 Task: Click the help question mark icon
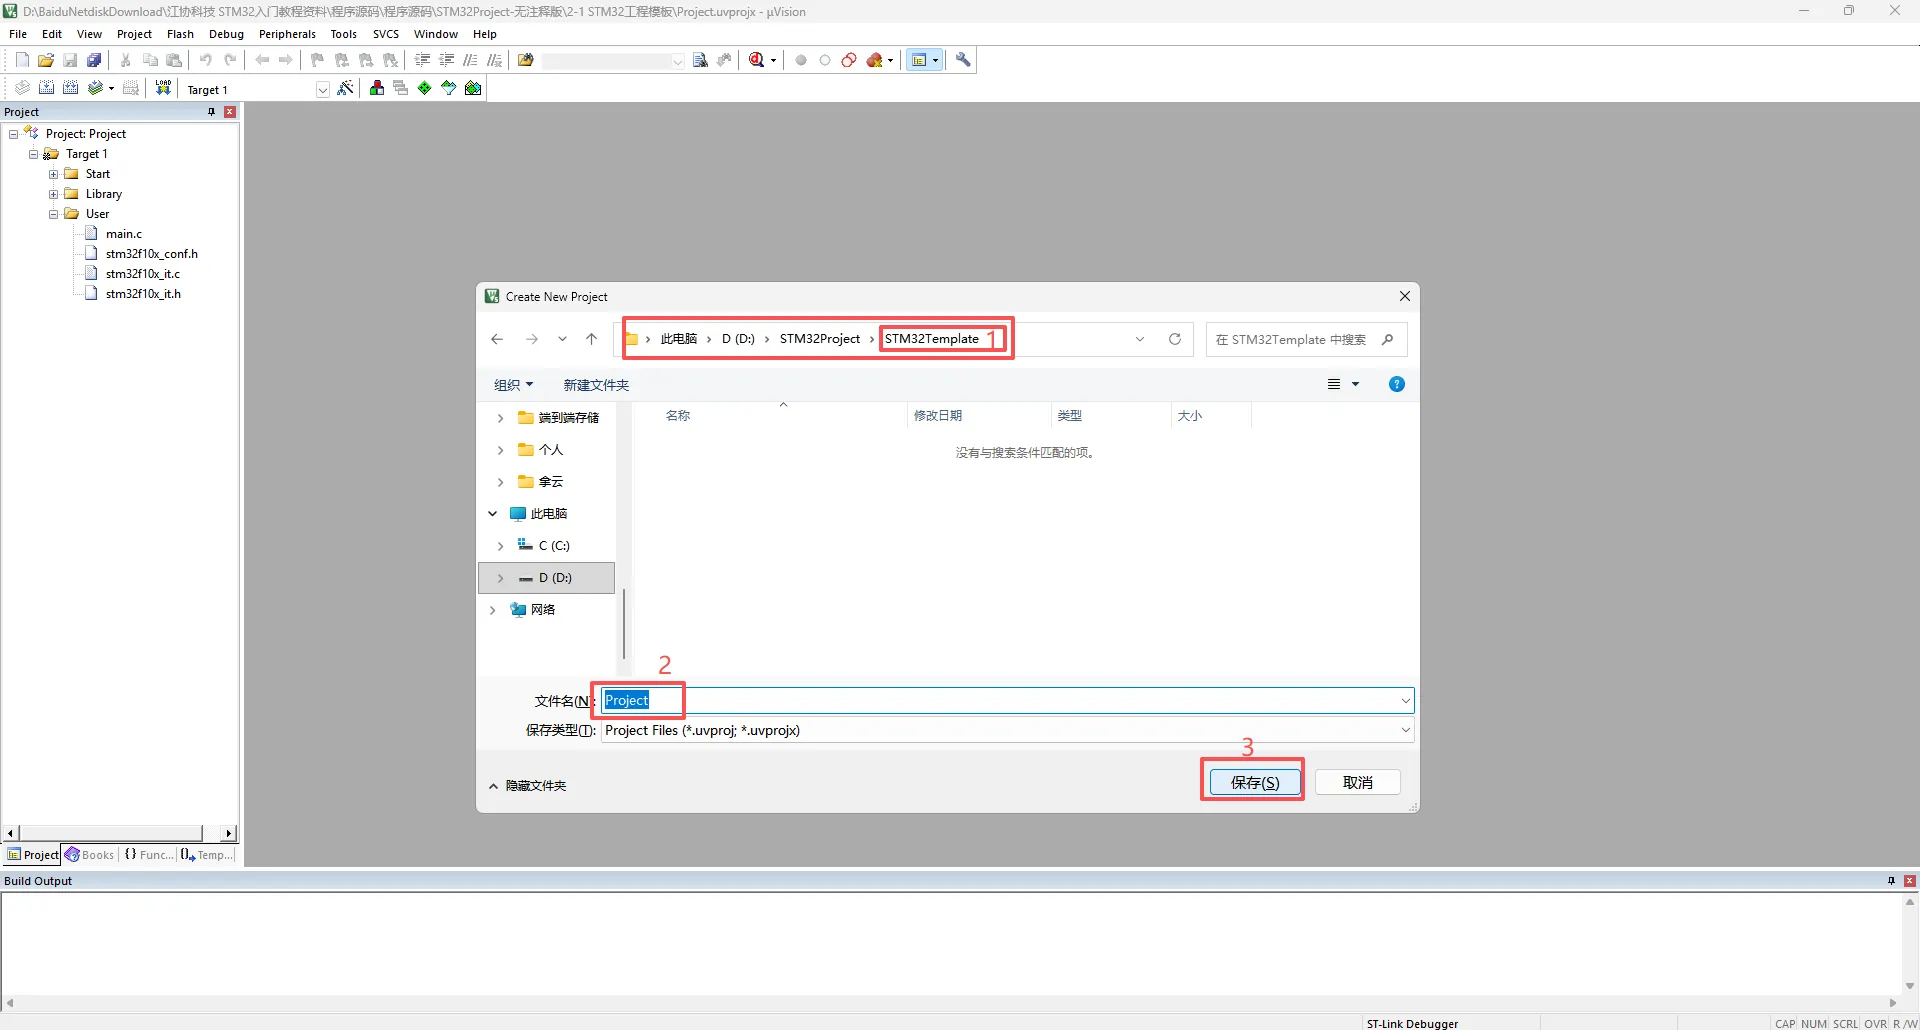[x=1397, y=384]
